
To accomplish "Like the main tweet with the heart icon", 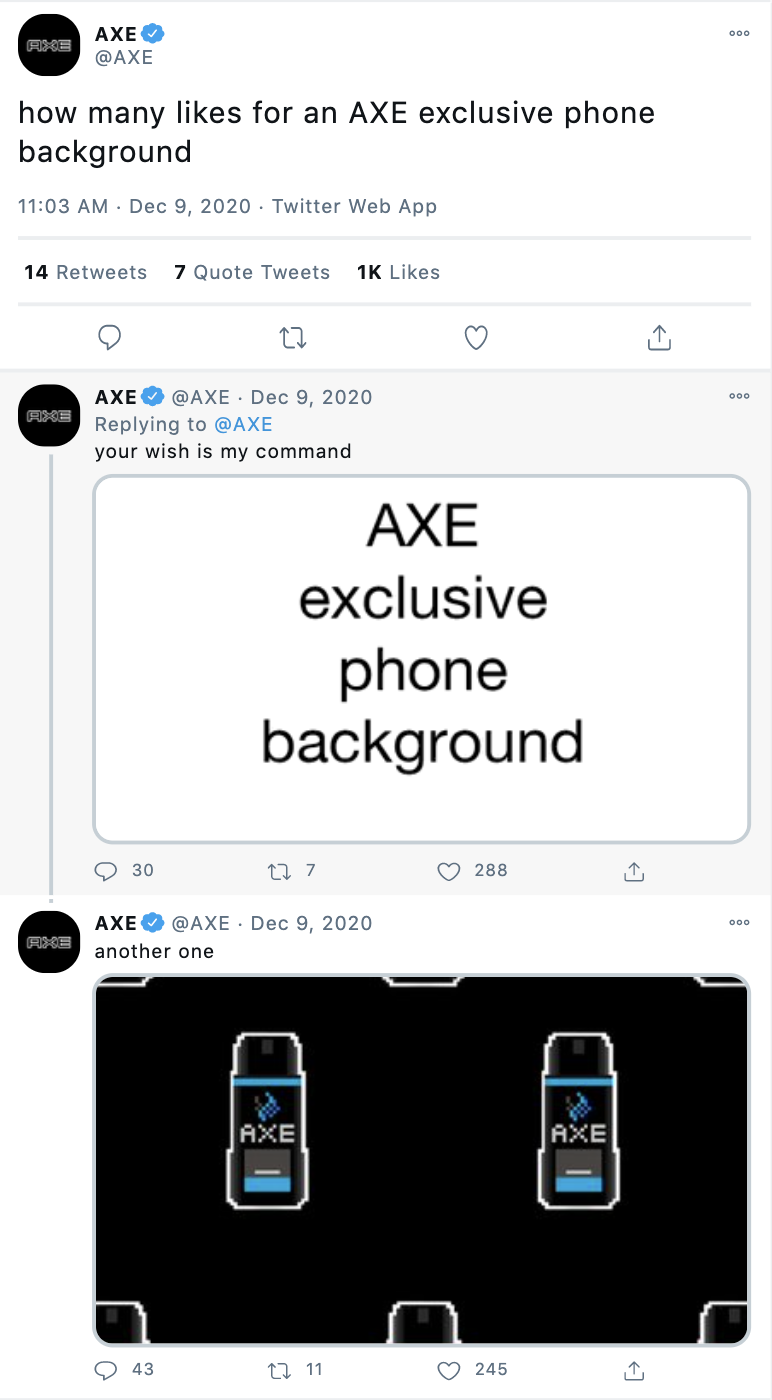I will click(476, 338).
